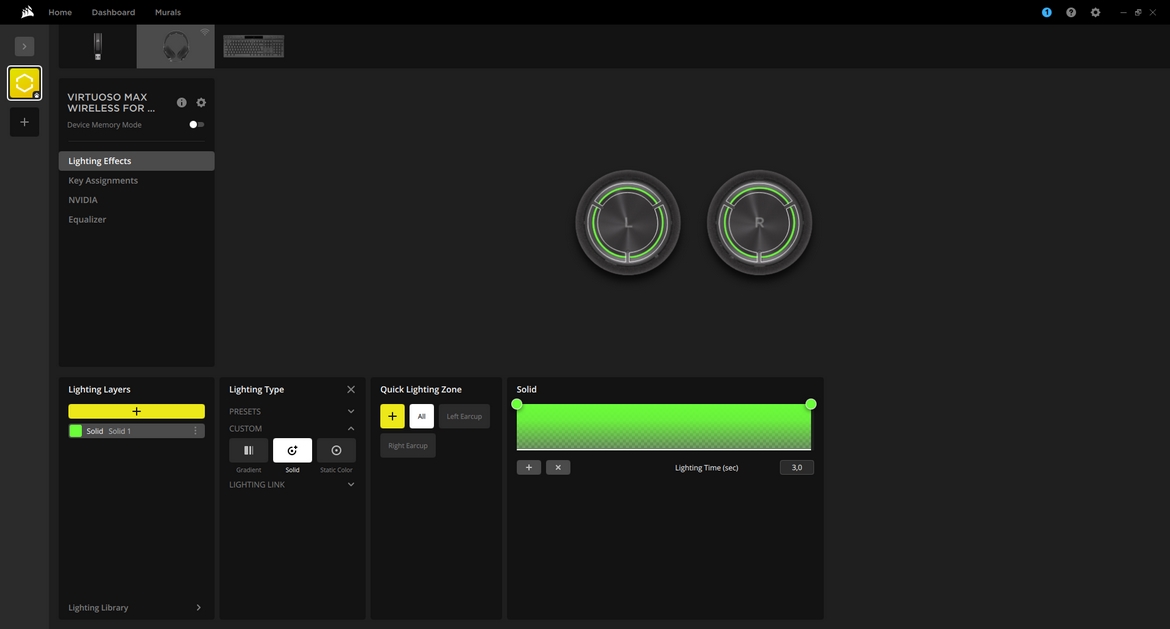The image size is (1170, 629).
Task: Open the help question mark icon
Action: coord(1071,12)
